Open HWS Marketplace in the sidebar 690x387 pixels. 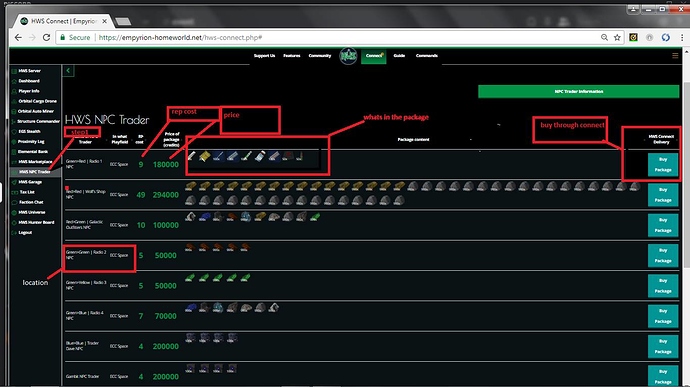(x=34, y=162)
